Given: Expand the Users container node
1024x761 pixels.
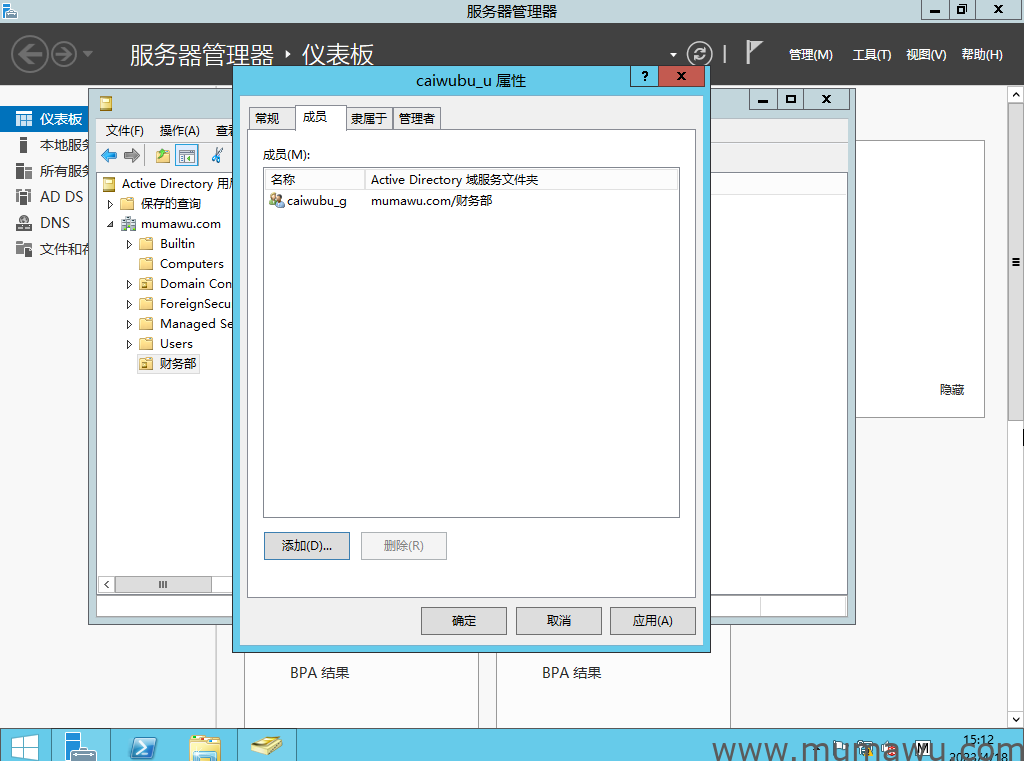Looking at the screenshot, I should [129, 344].
